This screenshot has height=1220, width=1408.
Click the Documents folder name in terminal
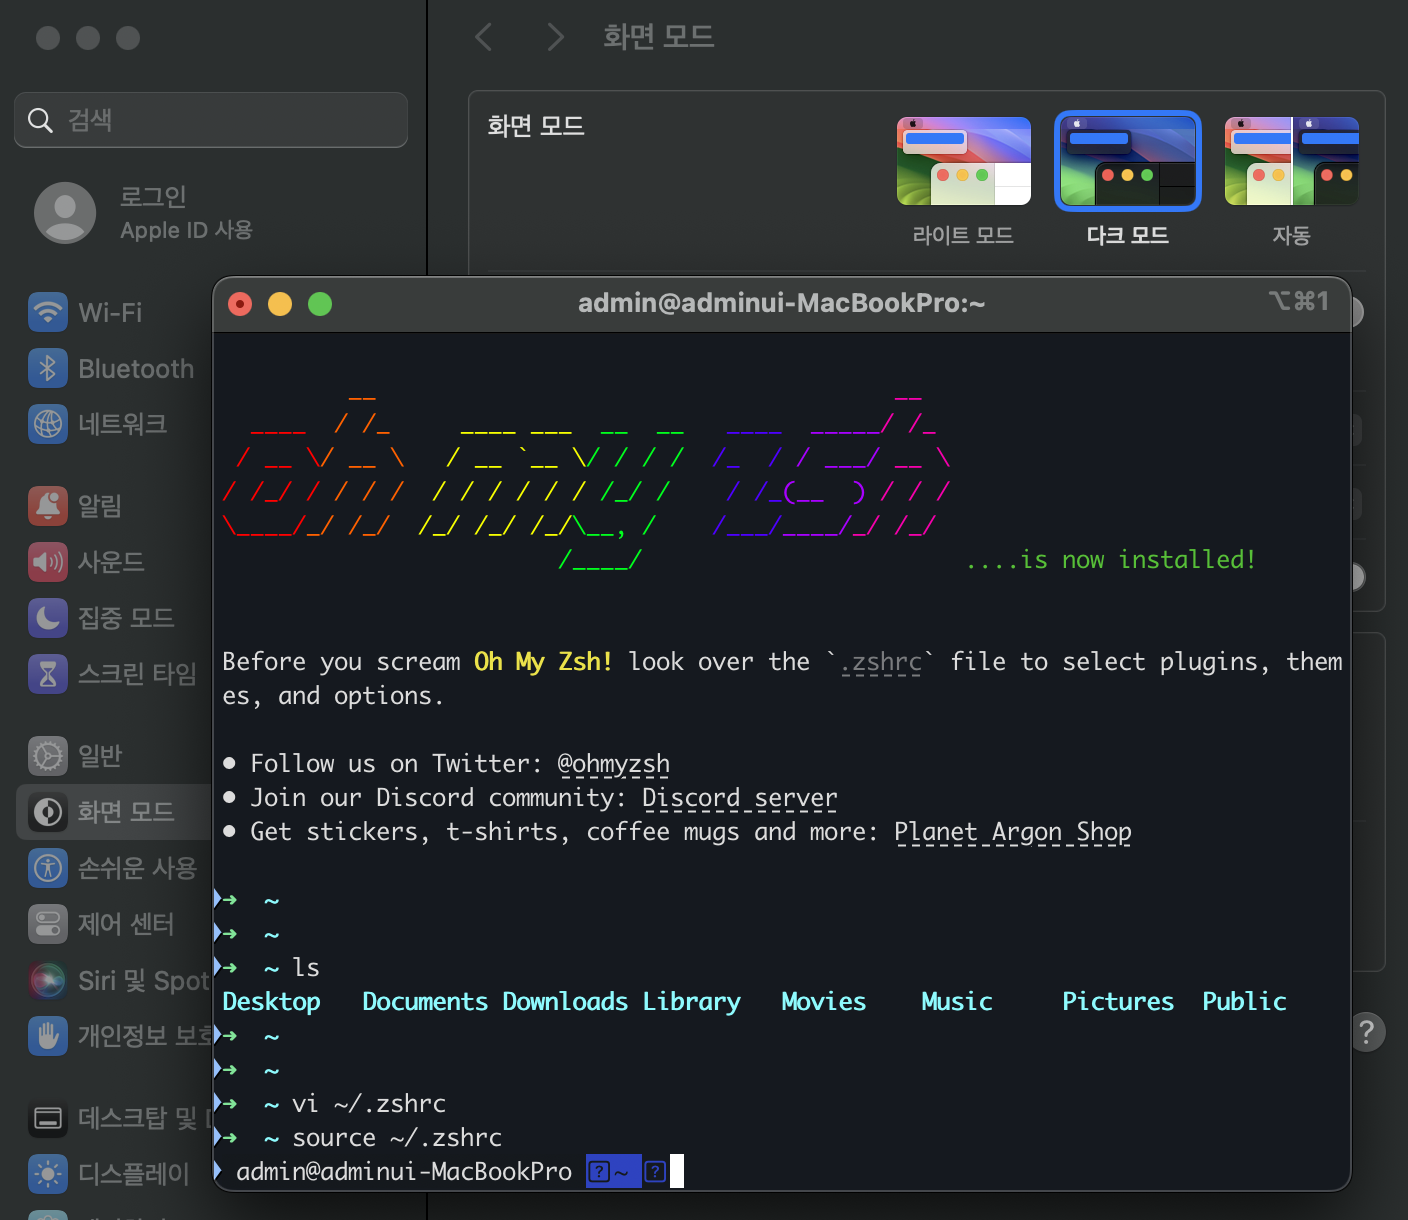[x=425, y=1002]
